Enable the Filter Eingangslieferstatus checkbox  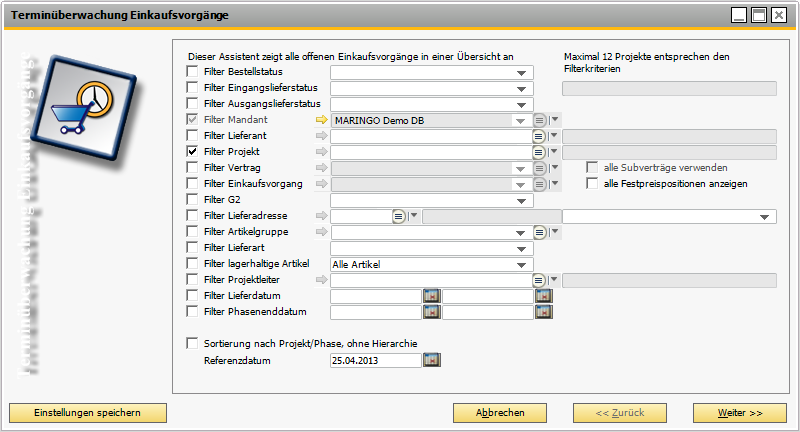click(192, 87)
